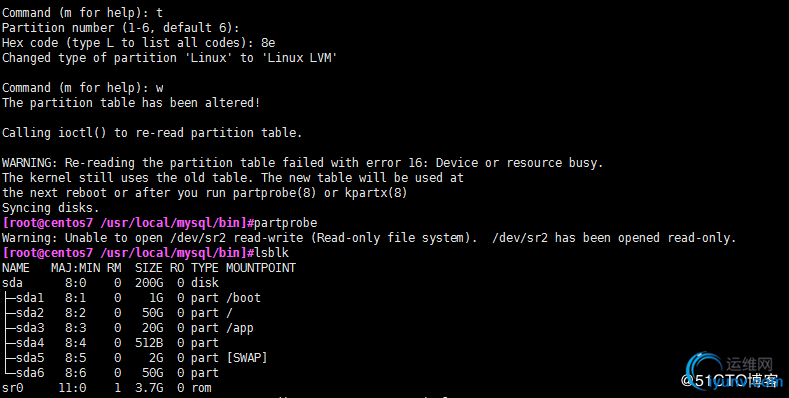Click the 'Command (m for help): w' line
789x398 pixels.
(x=83, y=88)
